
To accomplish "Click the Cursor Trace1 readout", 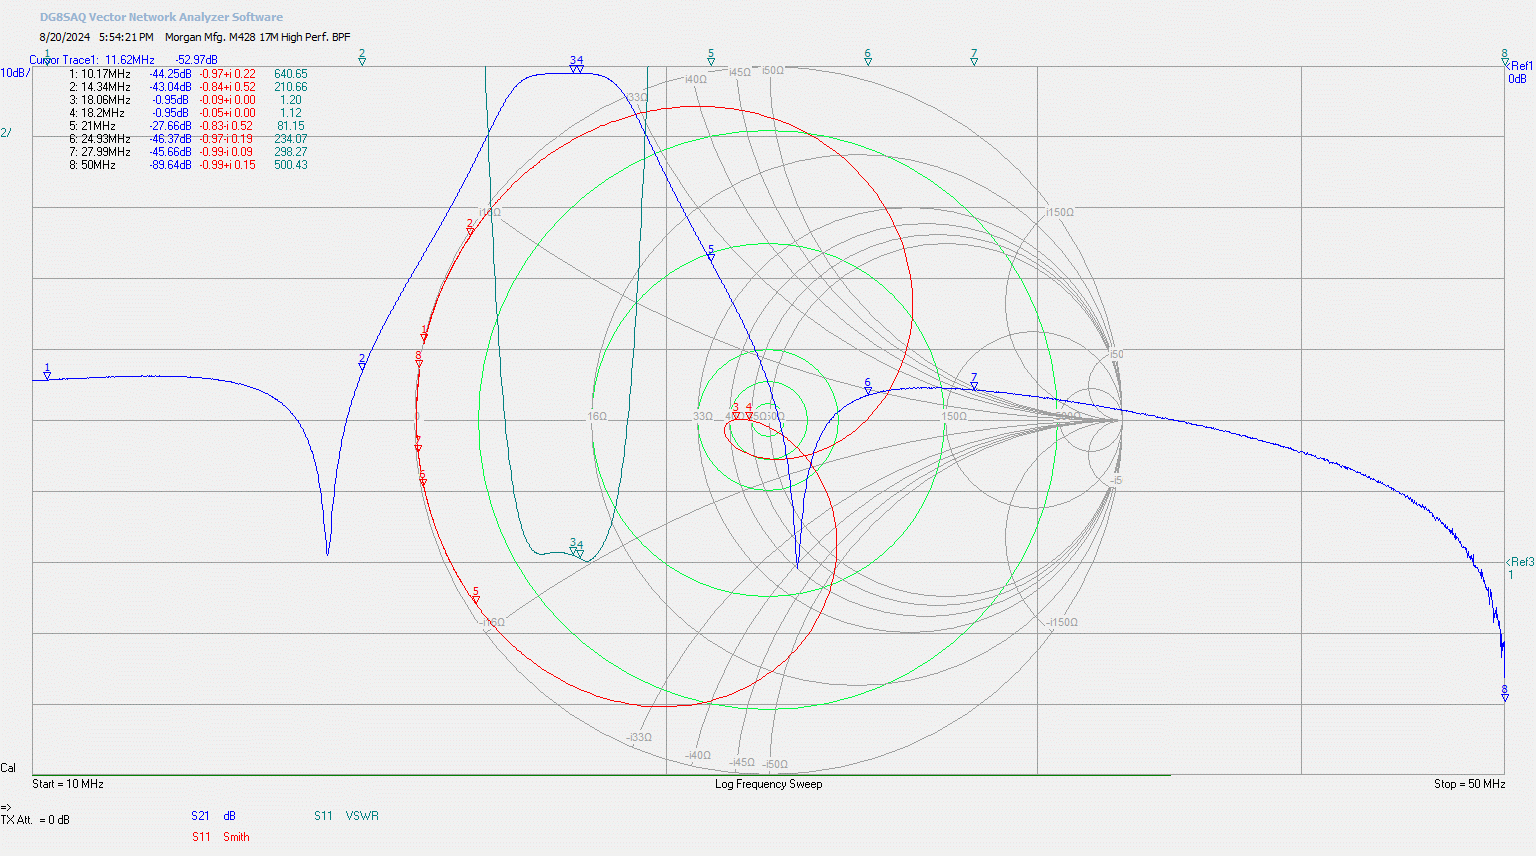I will pyautogui.click(x=123, y=60).
